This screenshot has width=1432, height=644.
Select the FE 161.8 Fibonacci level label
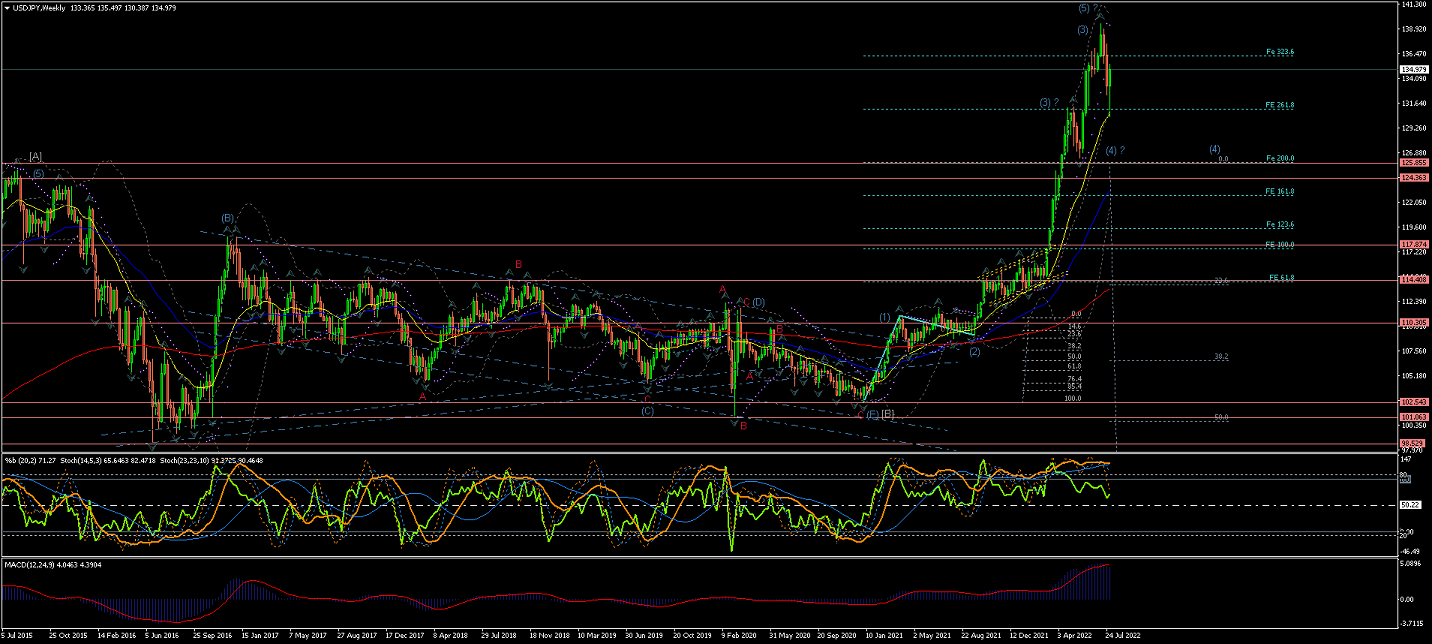coord(1281,191)
